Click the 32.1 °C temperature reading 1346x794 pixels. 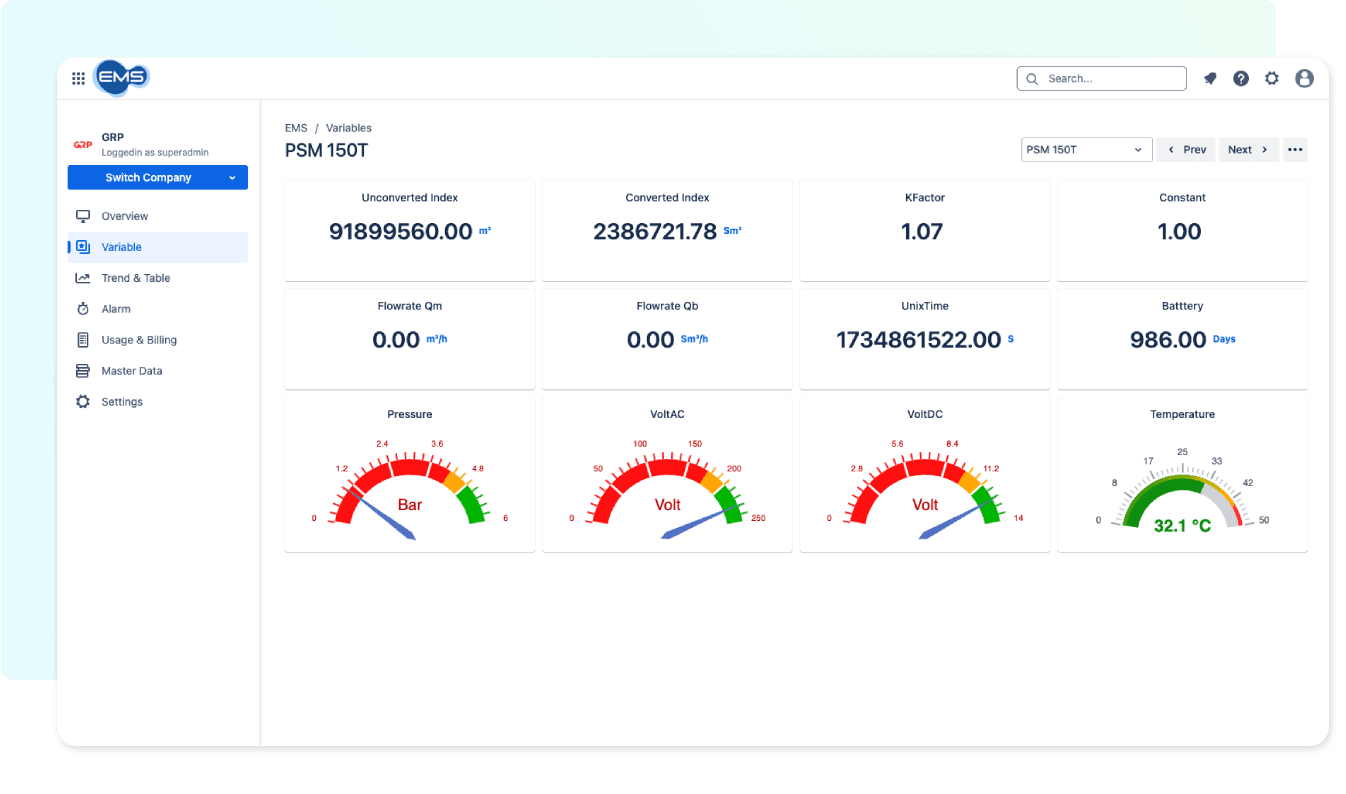pyautogui.click(x=1182, y=525)
